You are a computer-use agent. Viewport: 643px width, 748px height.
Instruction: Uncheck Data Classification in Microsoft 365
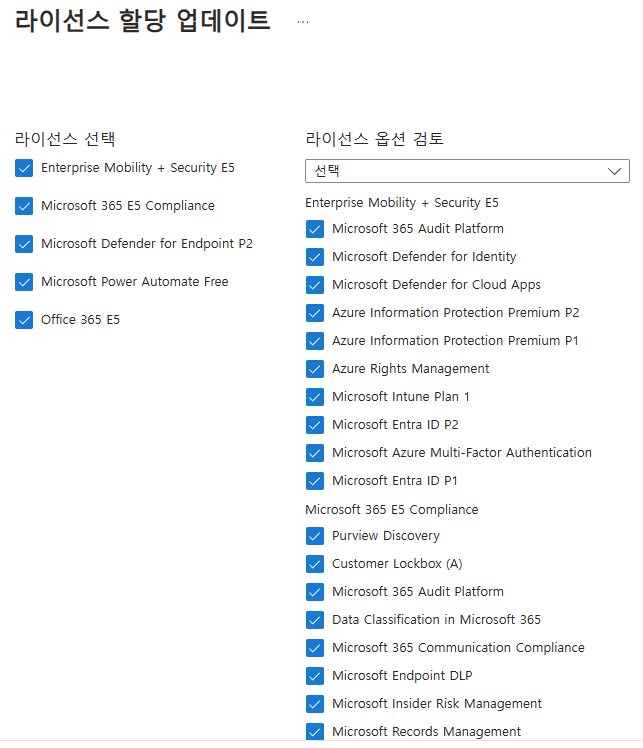tap(315, 620)
